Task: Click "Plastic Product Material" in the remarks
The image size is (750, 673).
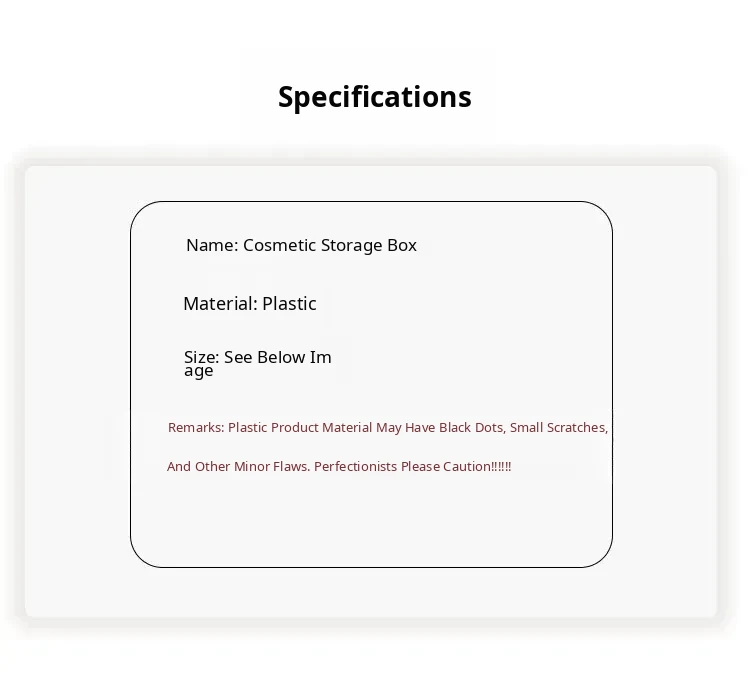Action: [300, 428]
